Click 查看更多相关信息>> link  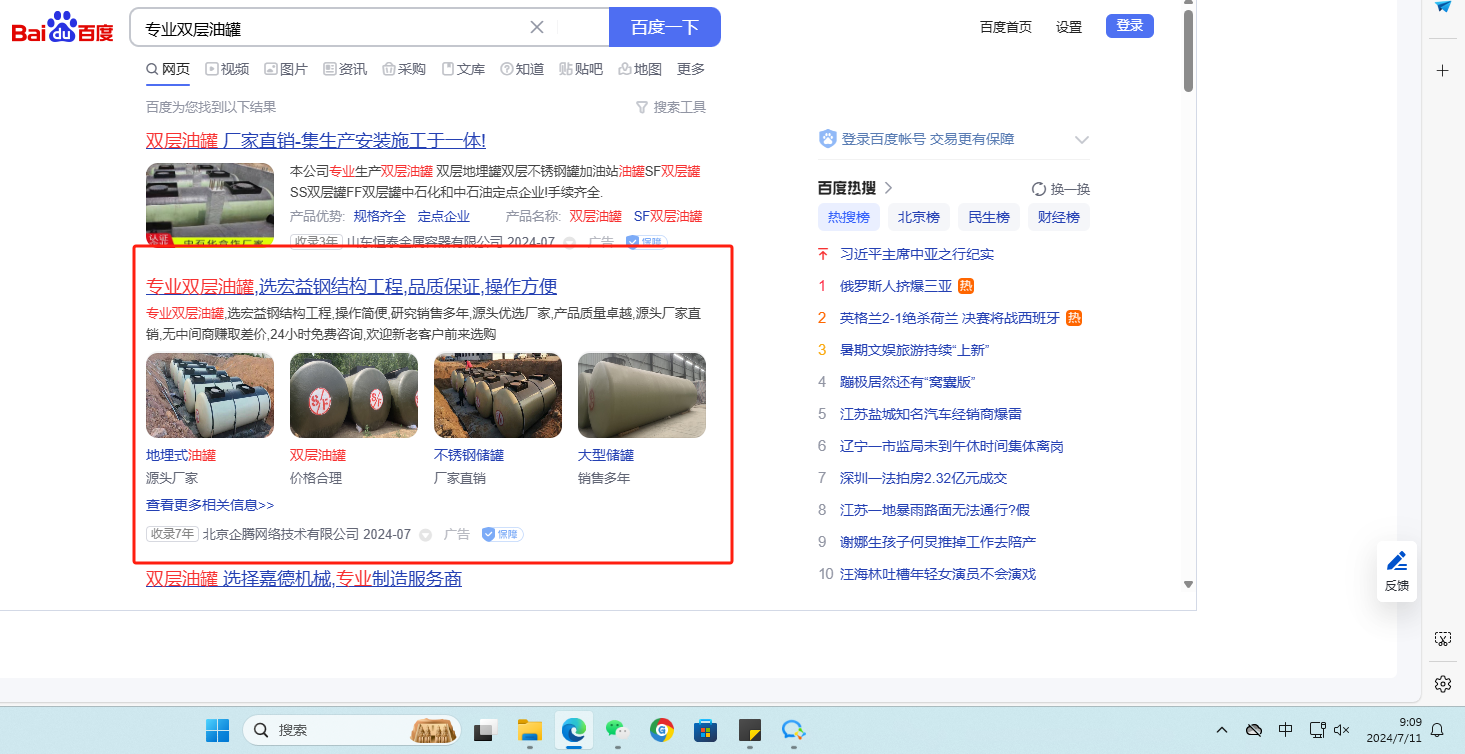(210, 505)
